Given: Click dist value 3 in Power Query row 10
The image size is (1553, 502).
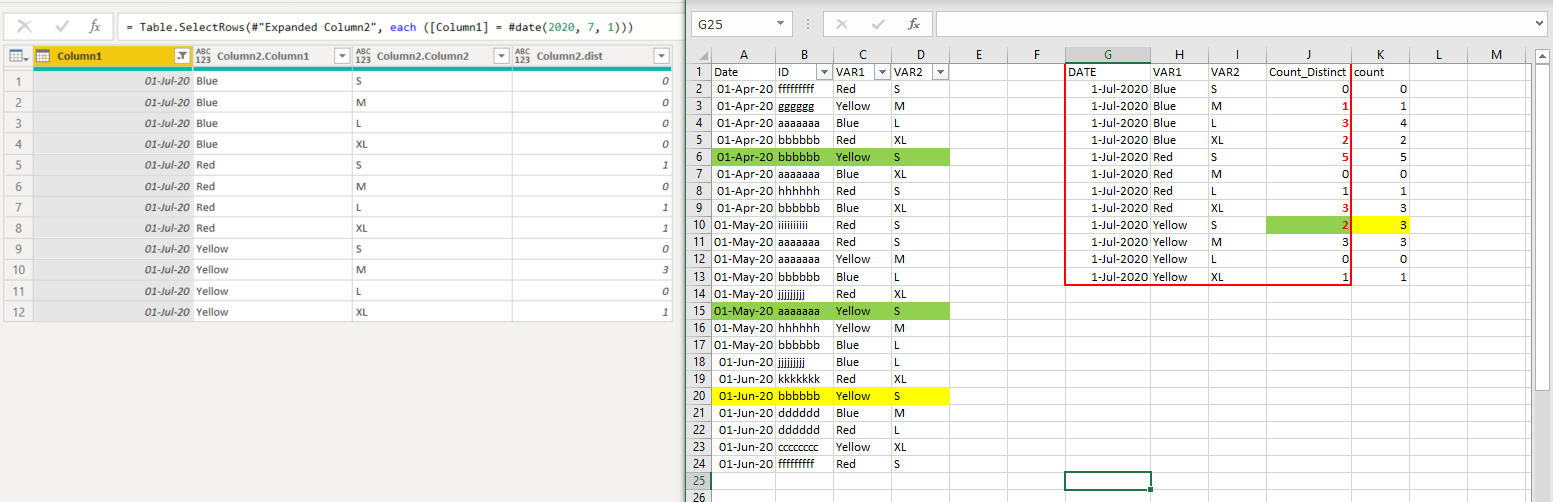Looking at the screenshot, I should point(592,270).
